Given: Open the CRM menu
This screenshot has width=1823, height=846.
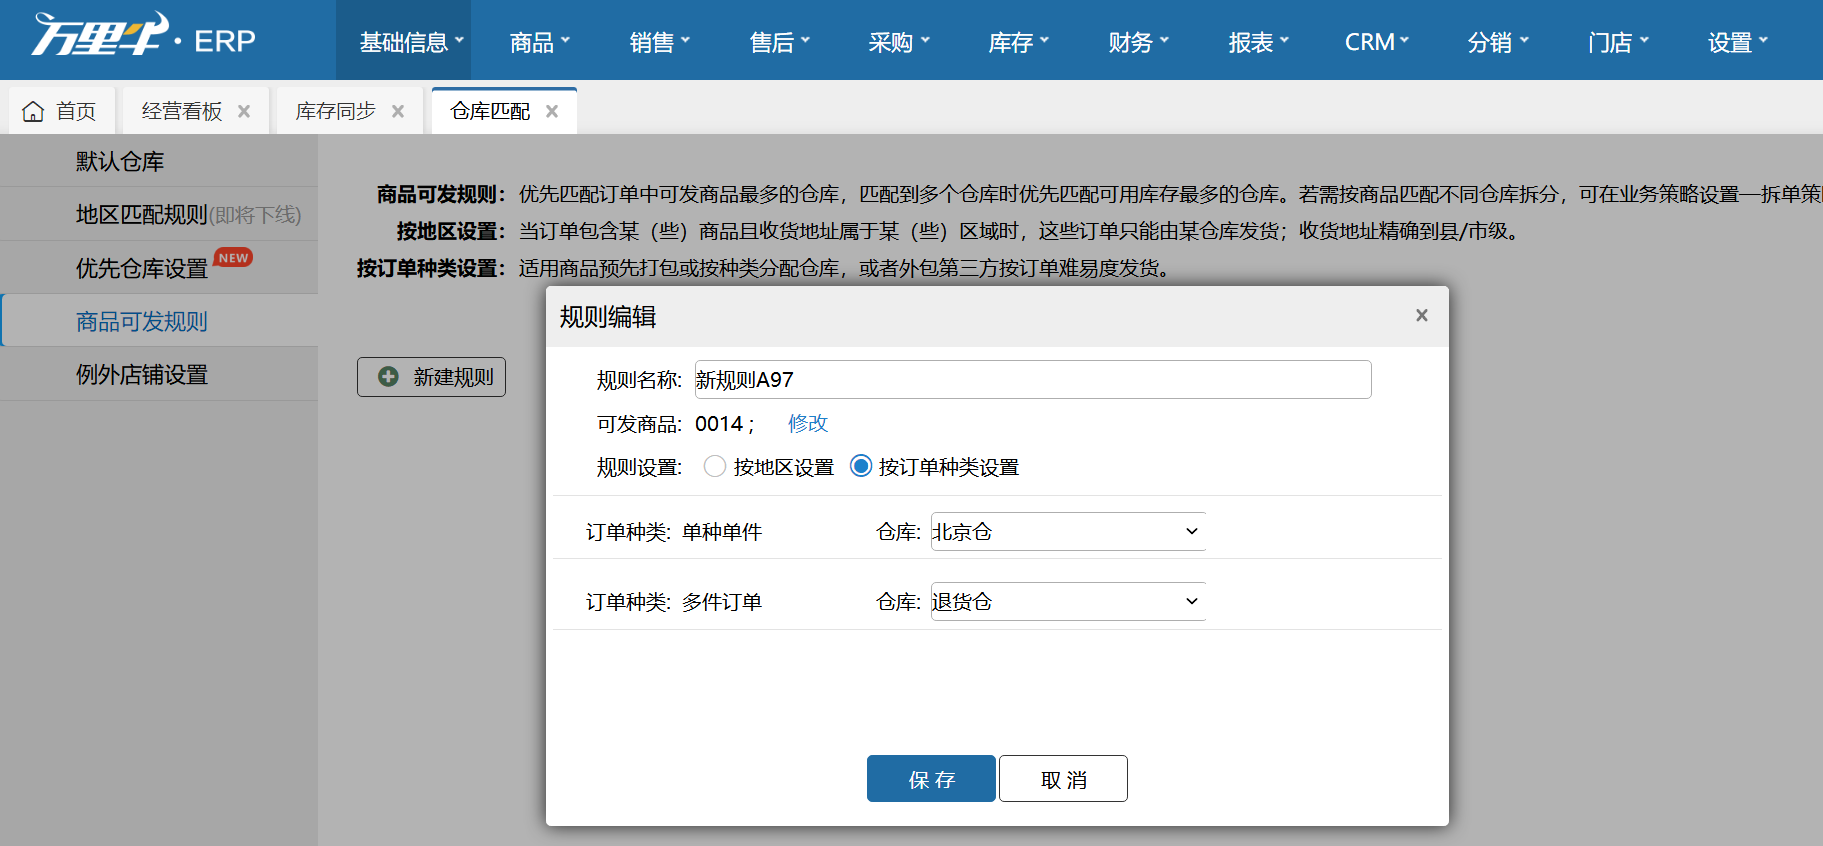Looking at the screenshot, I should point(1377,42).
